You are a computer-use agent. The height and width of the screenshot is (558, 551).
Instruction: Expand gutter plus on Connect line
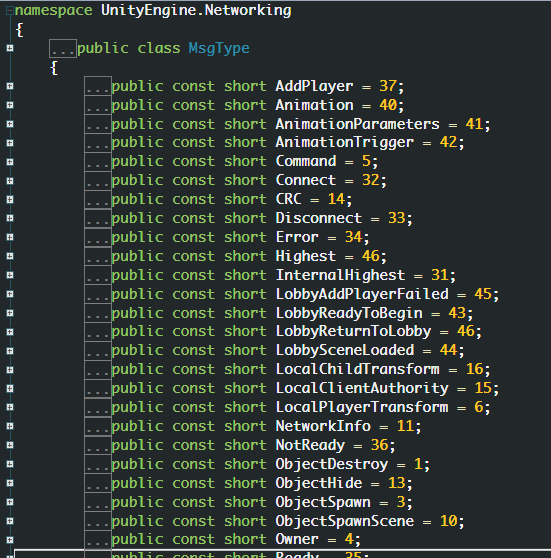[x=10, y=181]
